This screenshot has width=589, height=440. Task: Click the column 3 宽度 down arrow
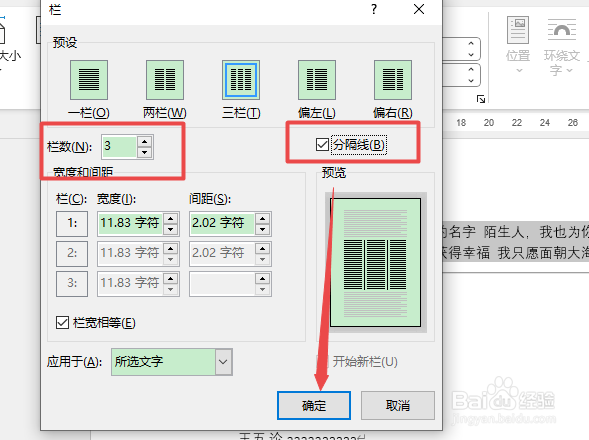coord(171,289)
